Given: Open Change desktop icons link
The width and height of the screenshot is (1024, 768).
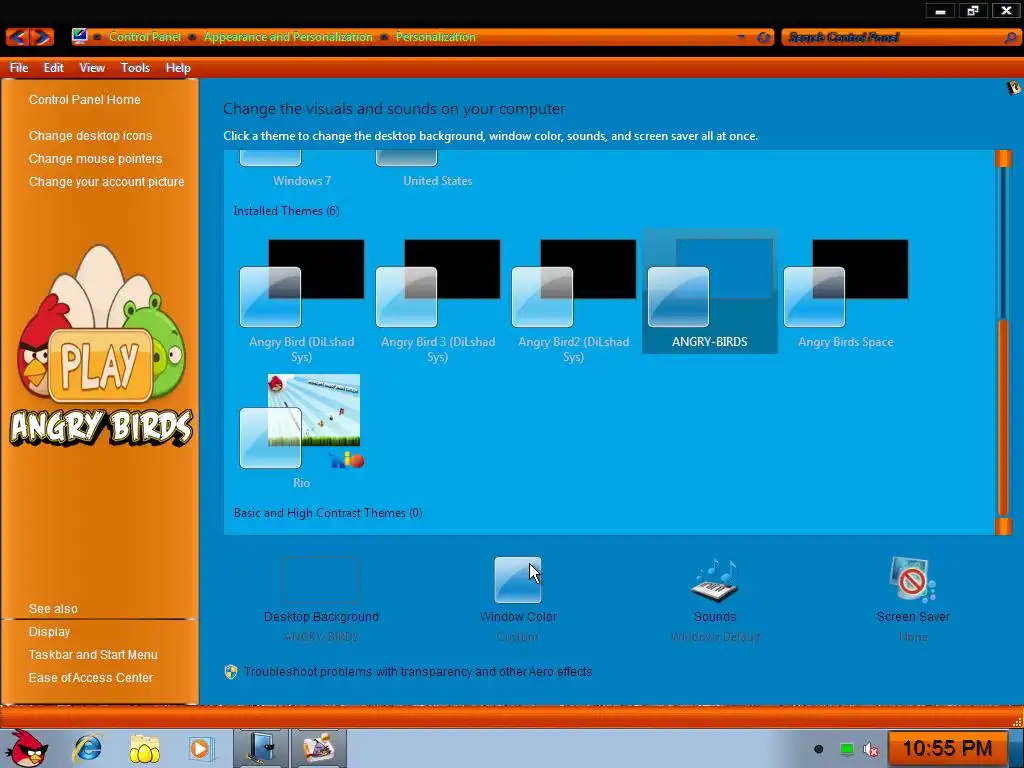Looking at the screenshot, I should 90,135.
